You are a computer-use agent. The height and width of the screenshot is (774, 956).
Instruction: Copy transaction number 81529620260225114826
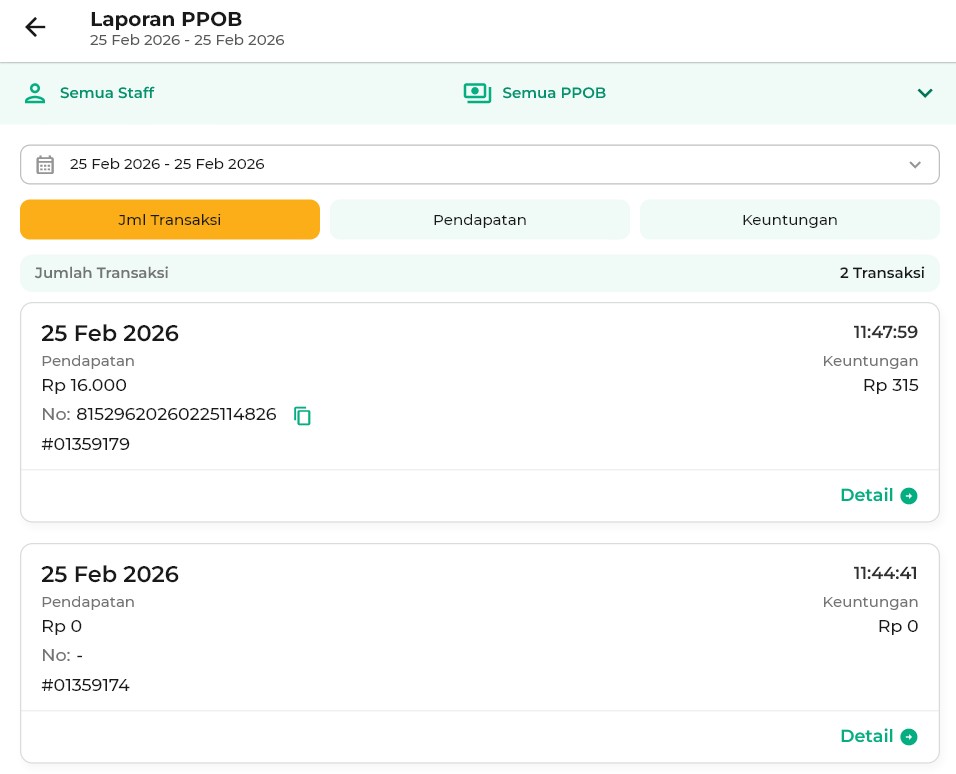pos(303,416)
